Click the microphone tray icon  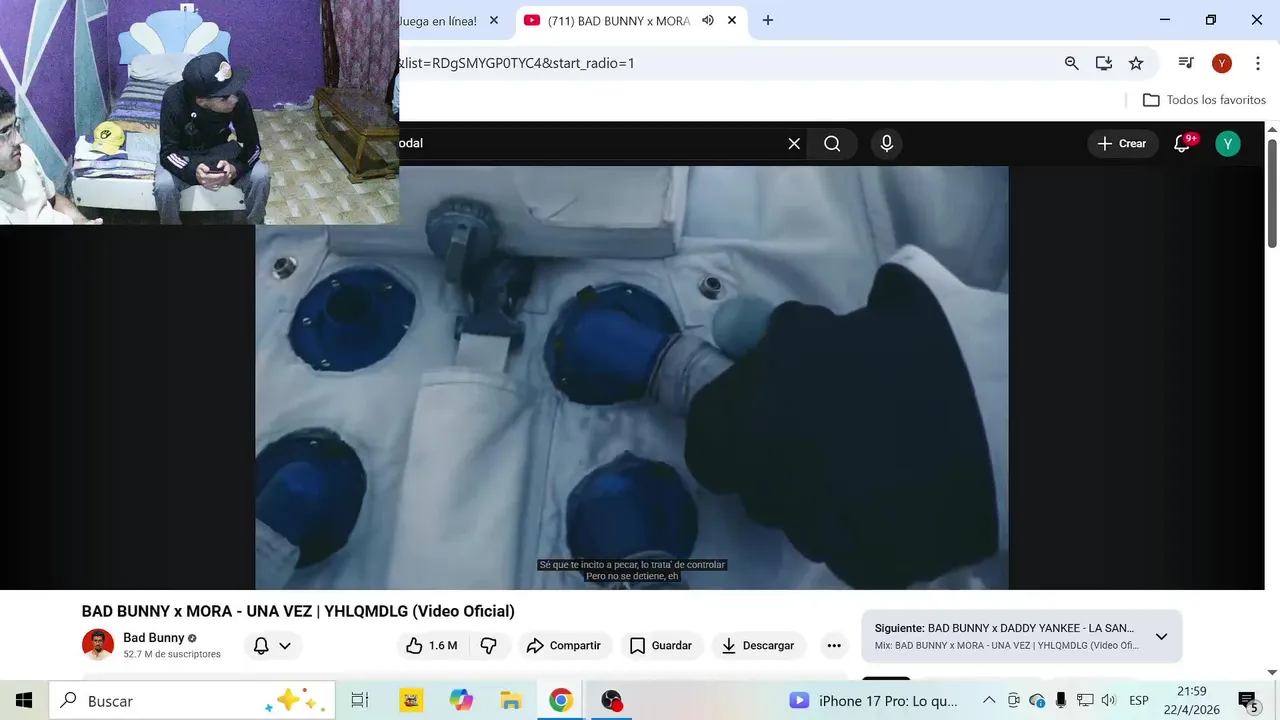point(1061,700)
